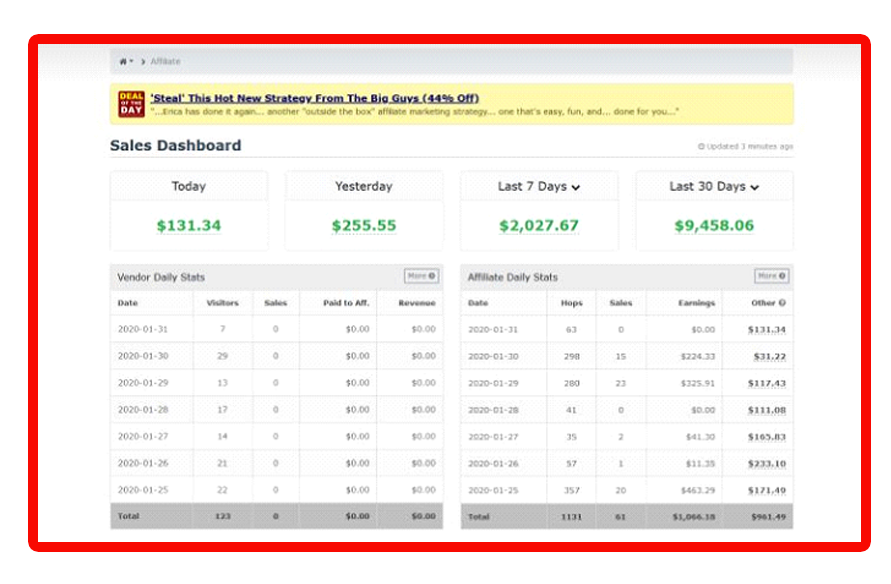This screenshot has height=584, width=891.
Task: Click affiliate other amount $117.43
Action: pos(767,383)
